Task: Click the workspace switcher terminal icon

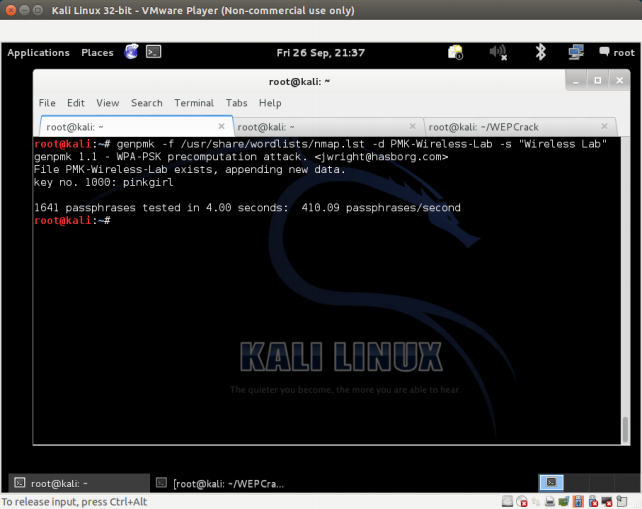Action: pyautogui.click(x=551, y=483)
